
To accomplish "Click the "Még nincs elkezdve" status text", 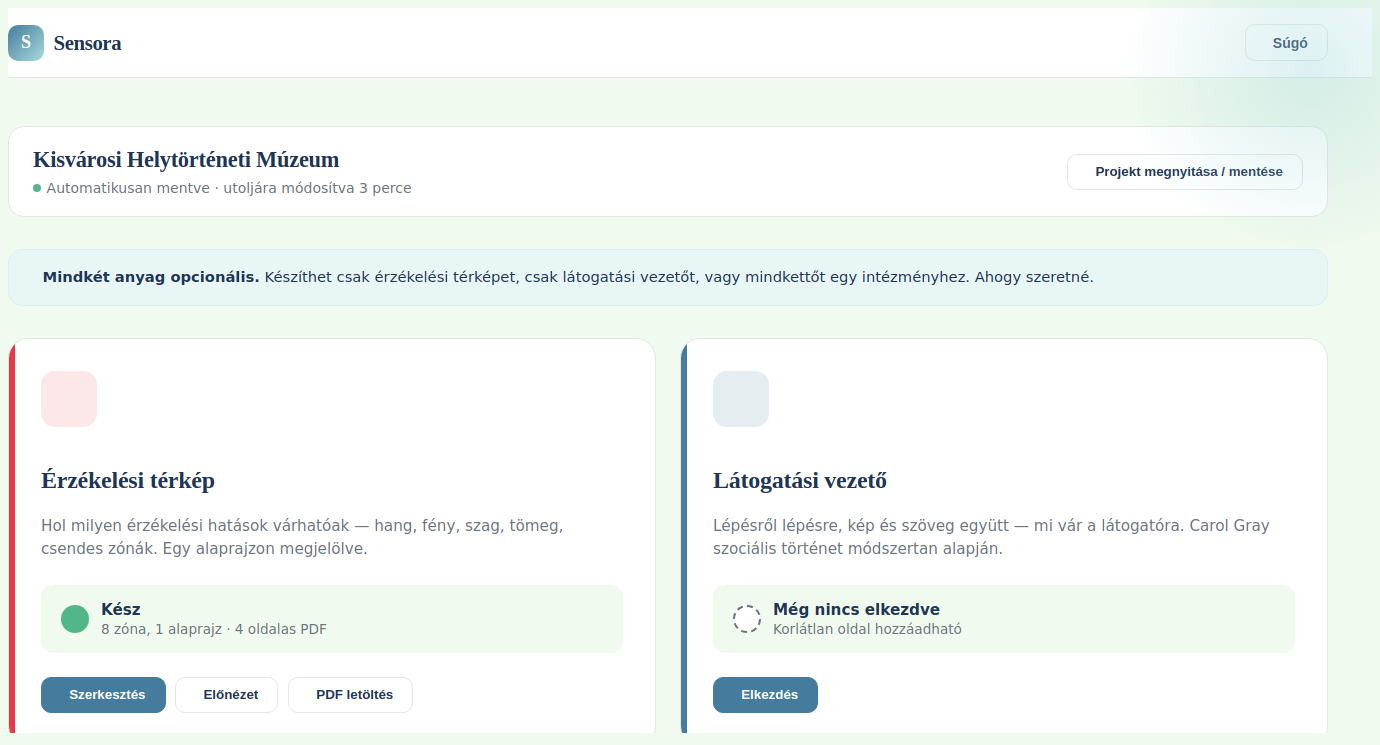I will coord(856,609).
